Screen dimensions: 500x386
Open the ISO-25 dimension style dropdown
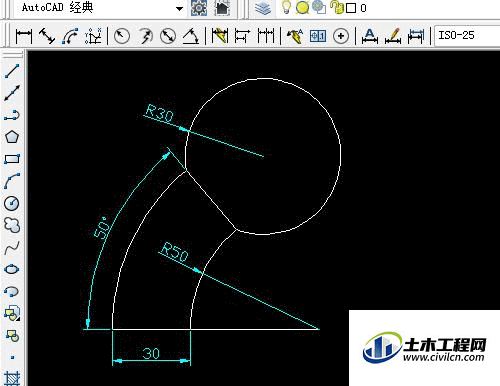click(x=467, y=35)
